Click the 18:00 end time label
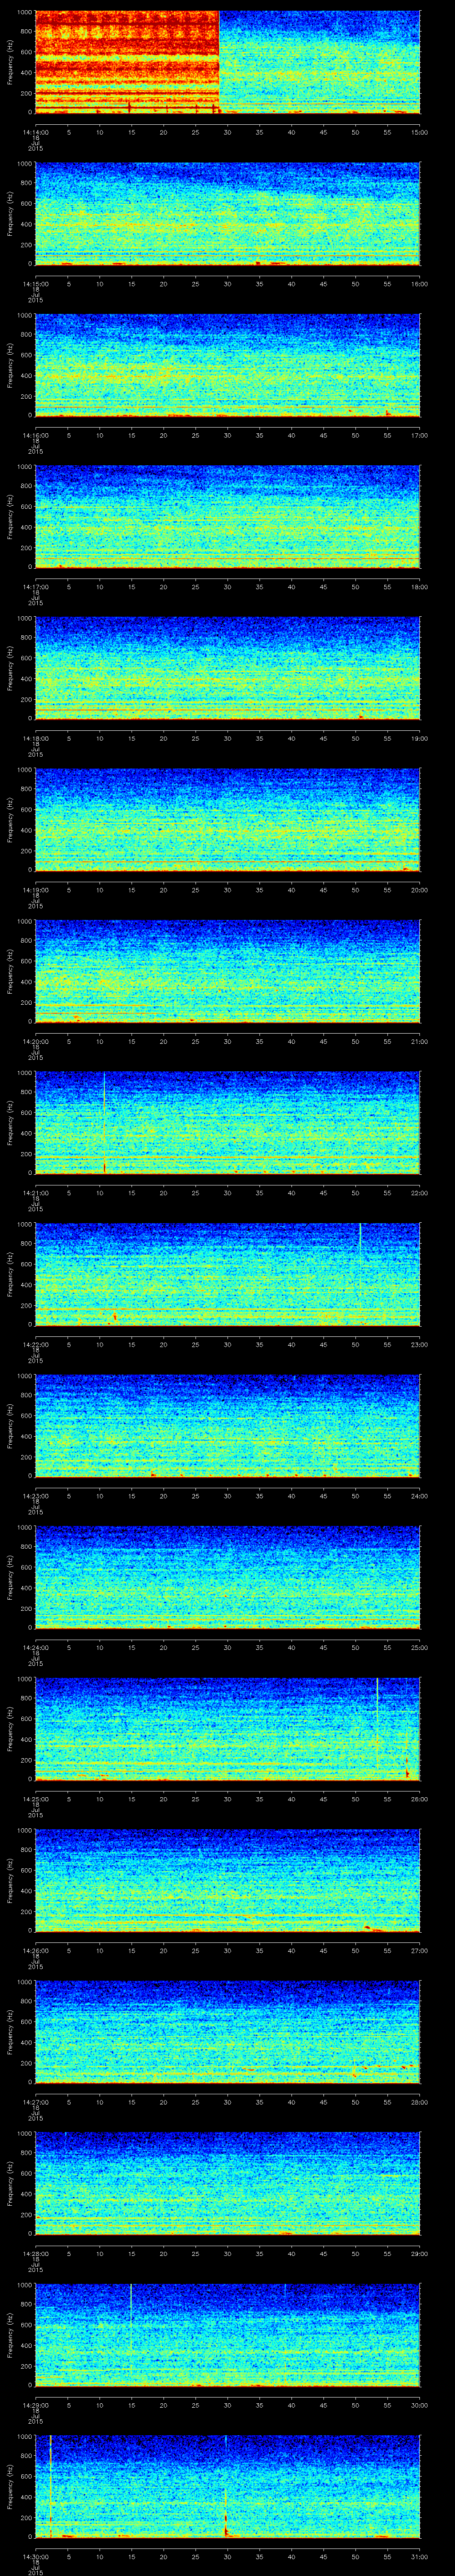The width and height of the screenshot is (455, 2576). 419,587
